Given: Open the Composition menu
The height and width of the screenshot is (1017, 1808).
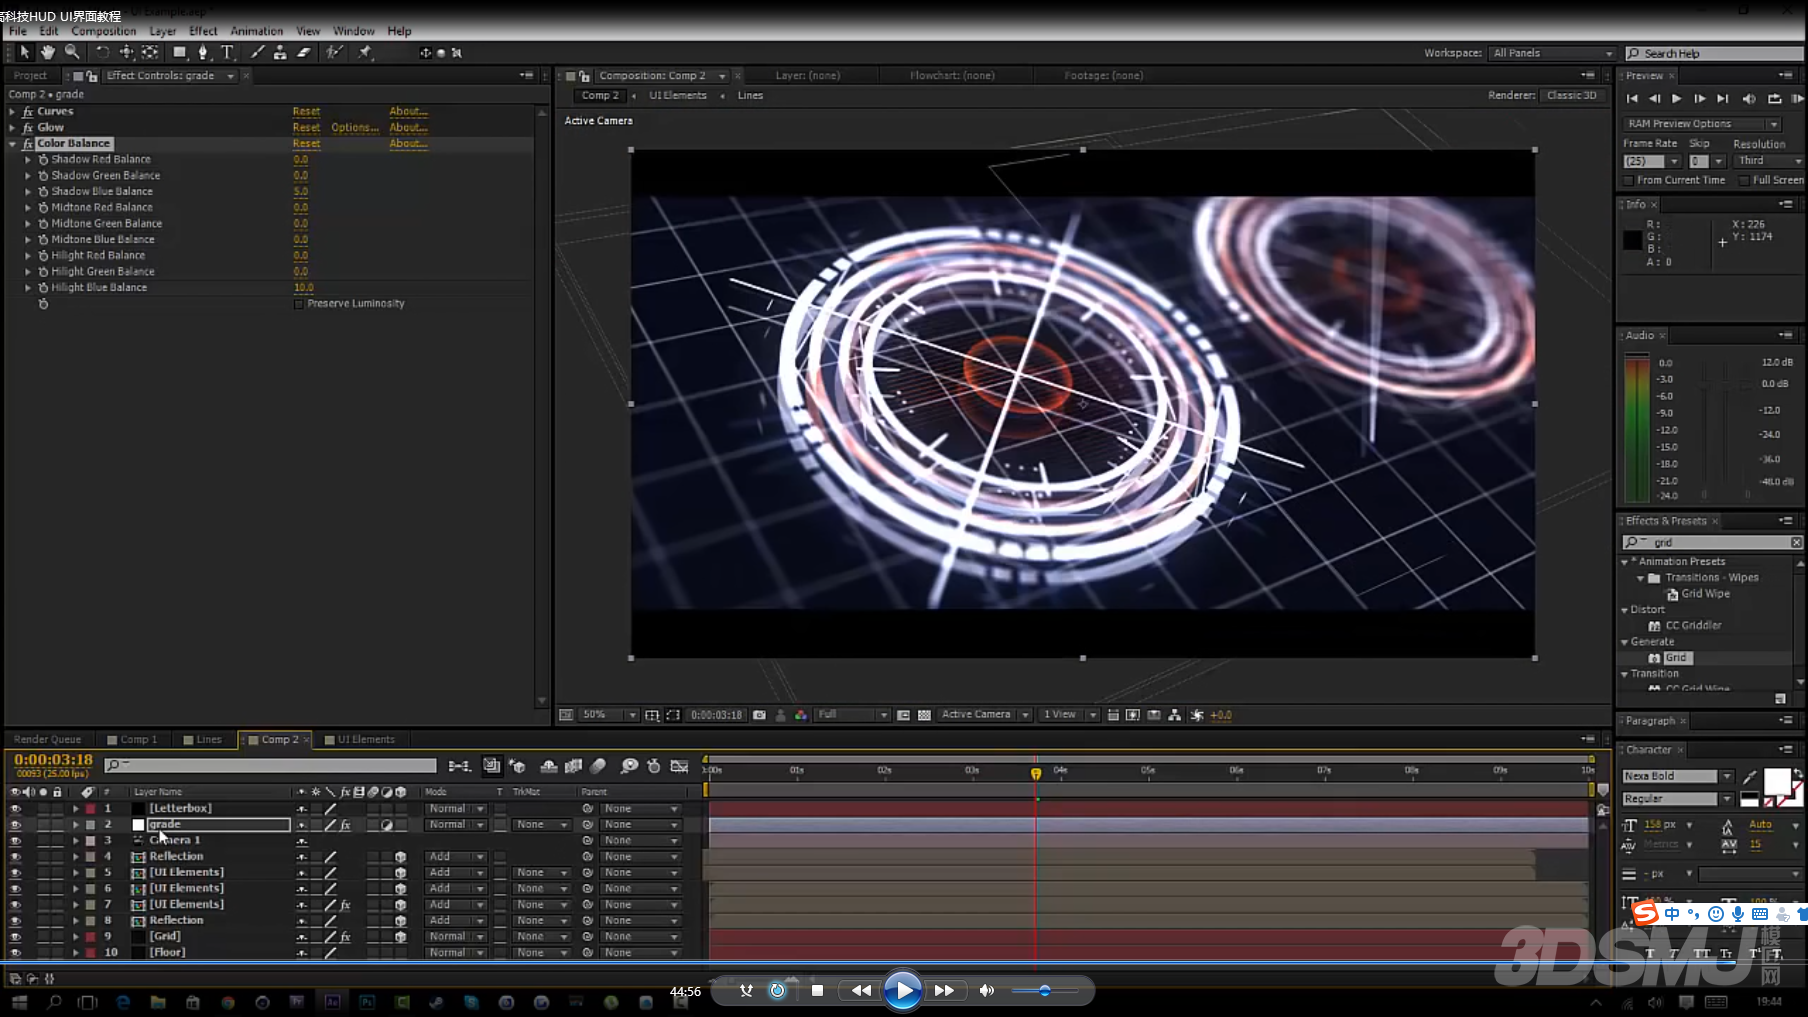Looking at the screenshot, I should (x=104, y=31).
